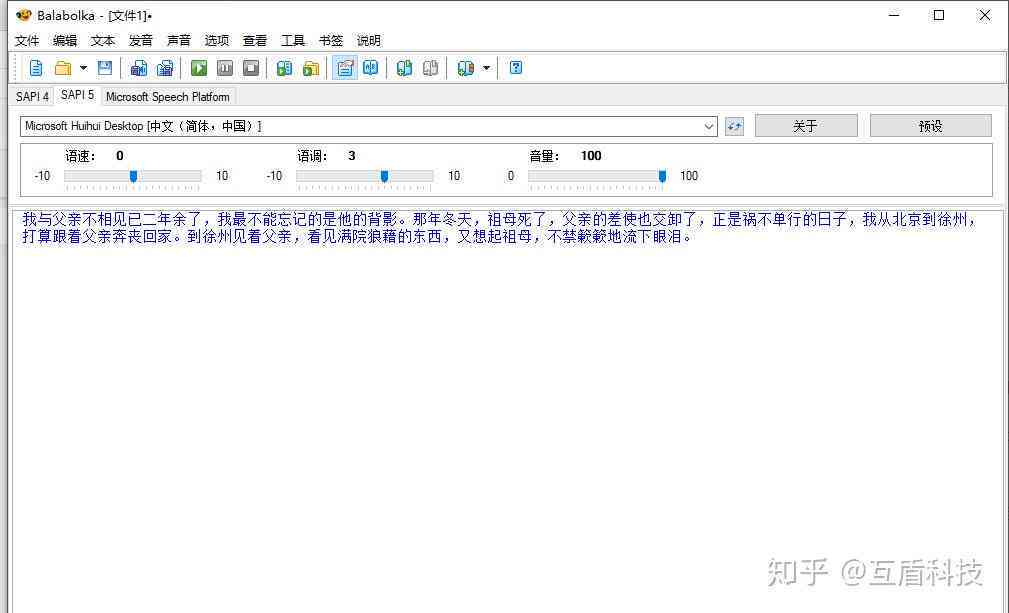Expand the recent files arrow beside Open
This screenshot has width=1009, height=613.
point(84,68)
